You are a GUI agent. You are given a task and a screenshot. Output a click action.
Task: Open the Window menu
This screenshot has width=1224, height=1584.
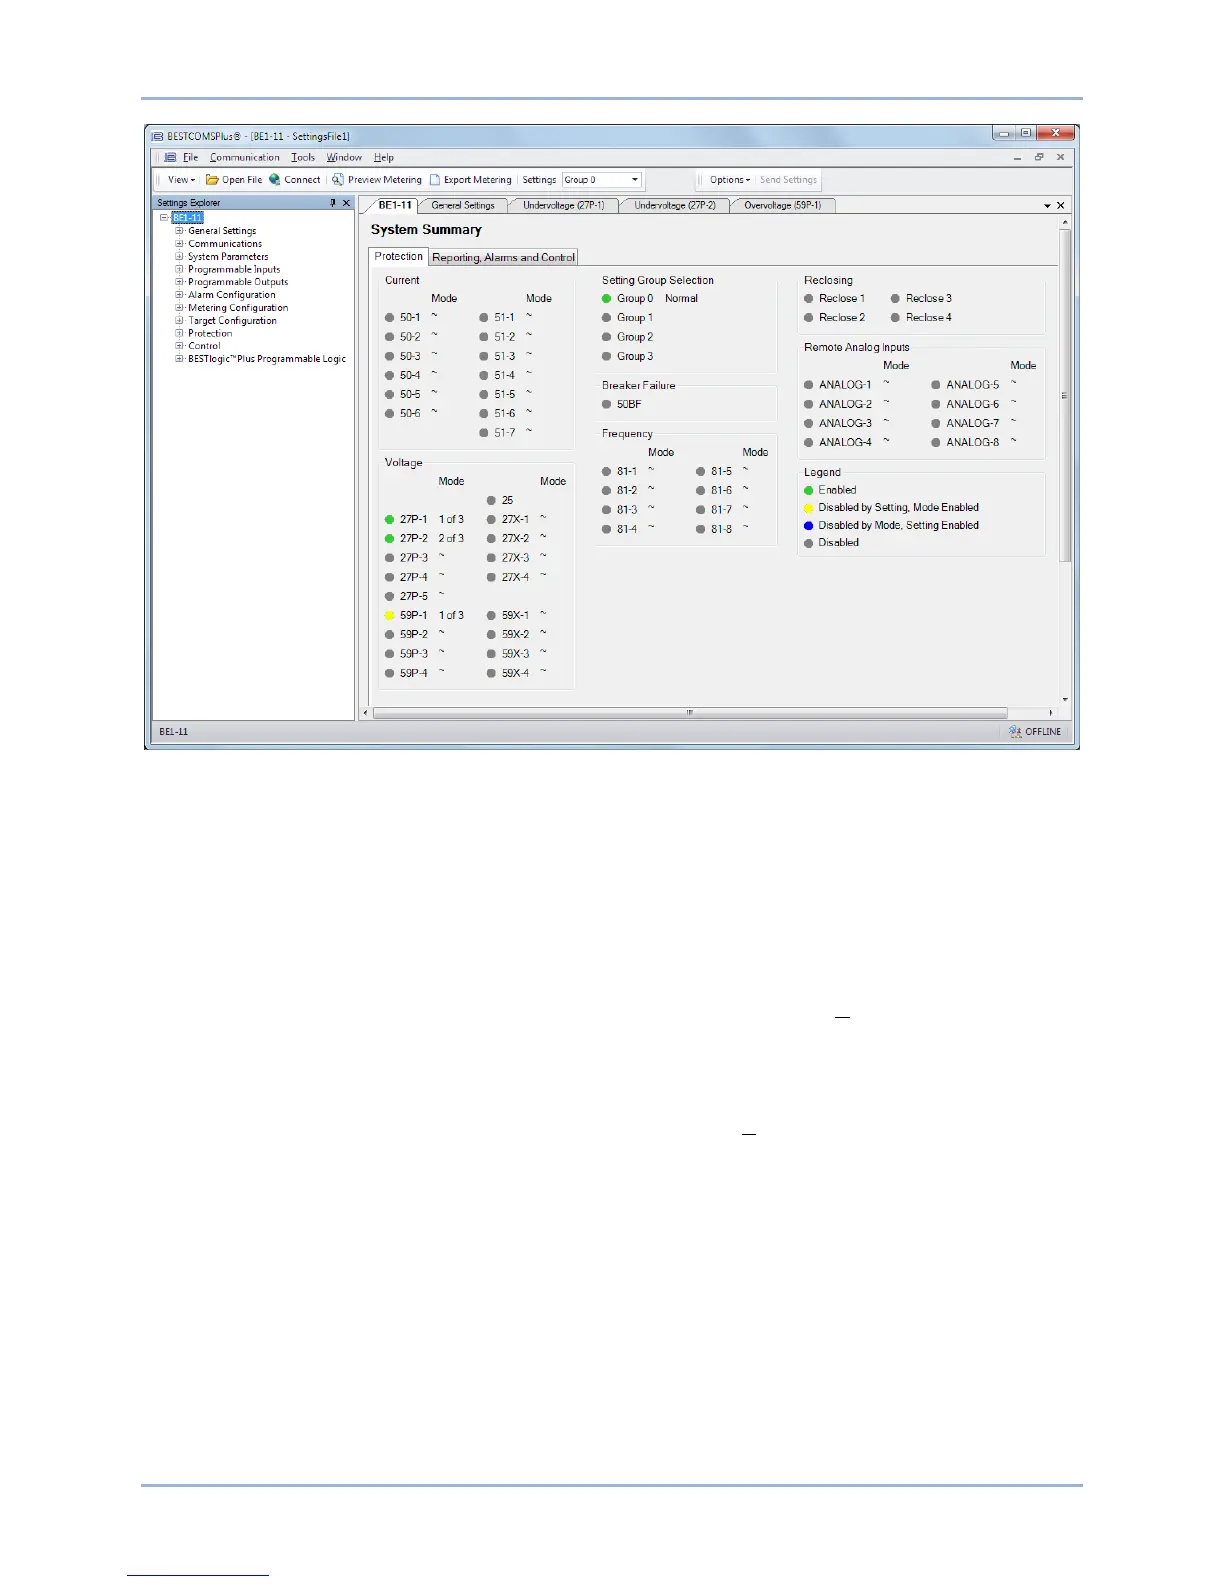pos(344,157)
